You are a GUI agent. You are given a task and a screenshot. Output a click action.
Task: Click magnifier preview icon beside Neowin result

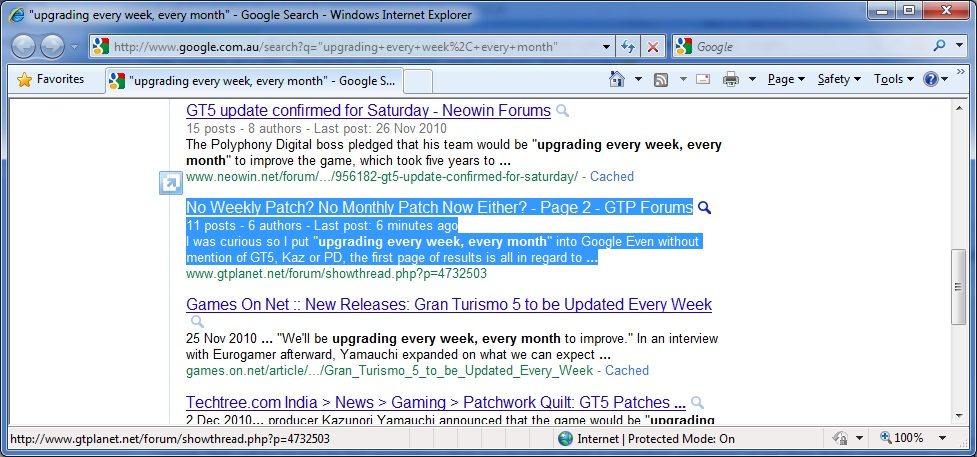point(563,111)
